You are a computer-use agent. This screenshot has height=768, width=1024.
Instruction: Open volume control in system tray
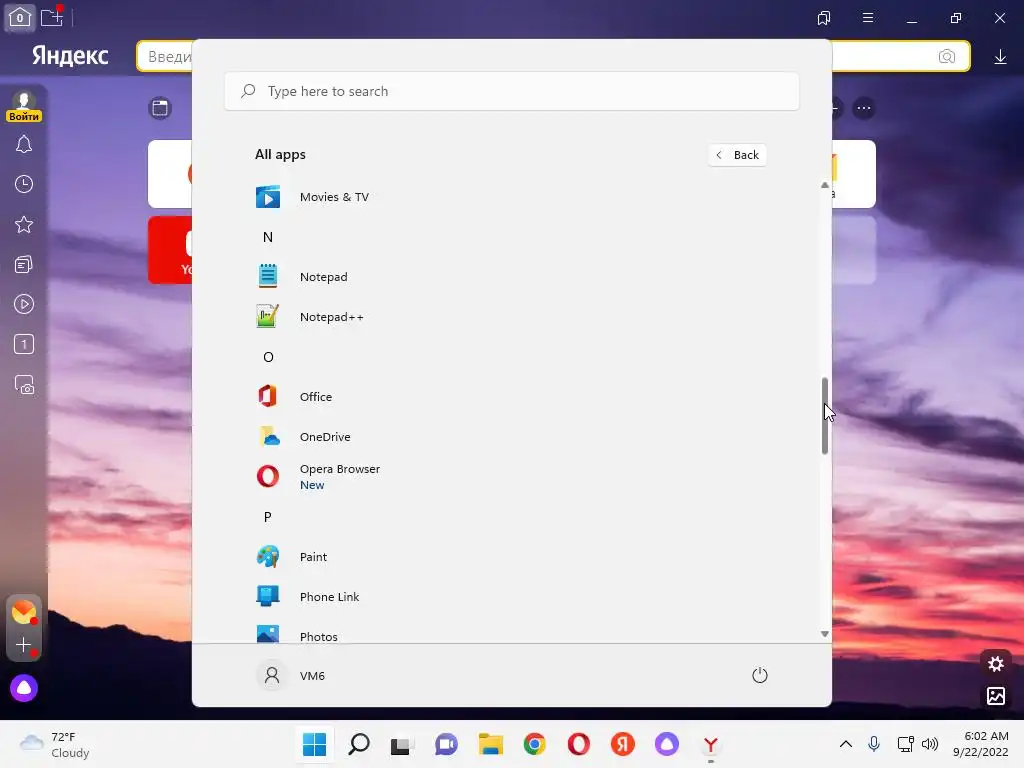930,744
